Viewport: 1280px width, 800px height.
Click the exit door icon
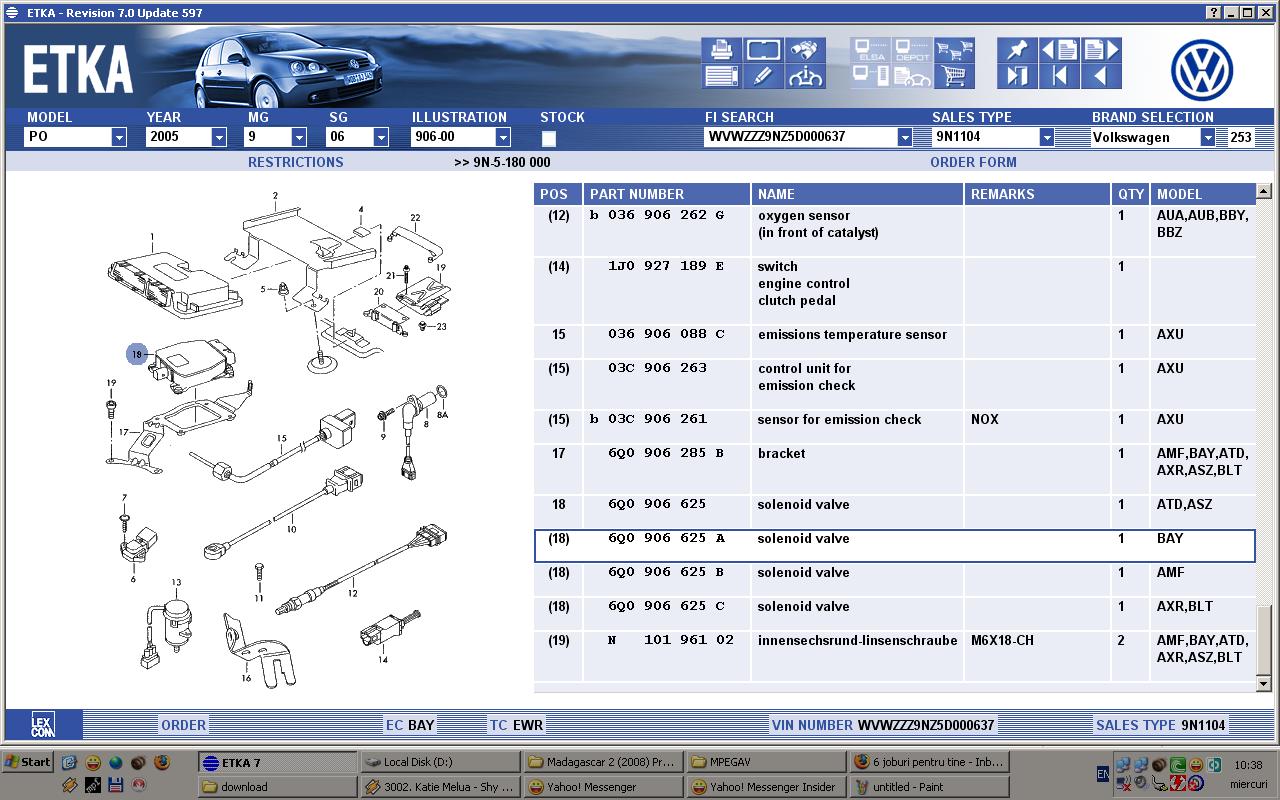pyautogui.click(x=1017, y=76)
